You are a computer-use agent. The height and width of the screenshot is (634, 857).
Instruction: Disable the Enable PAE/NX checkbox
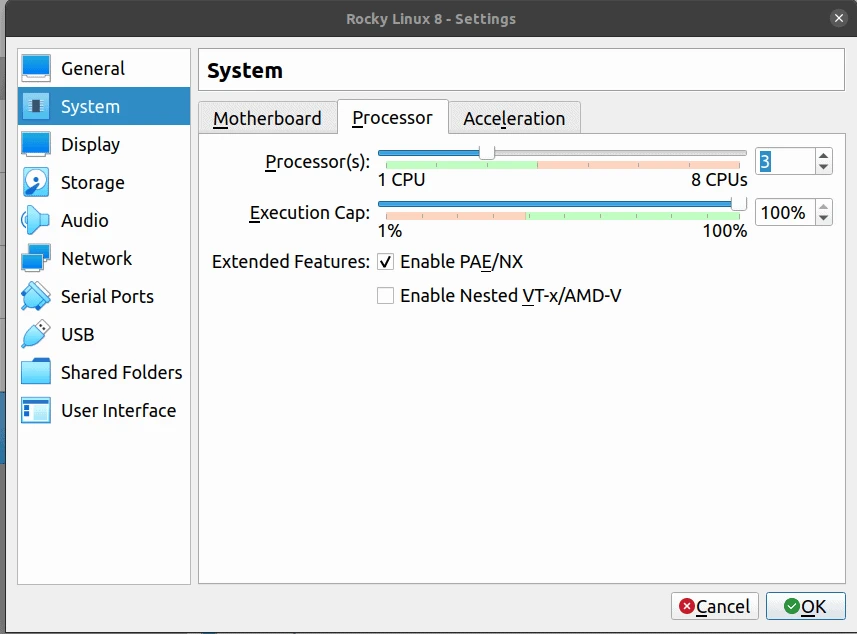(x=385, y=262)
